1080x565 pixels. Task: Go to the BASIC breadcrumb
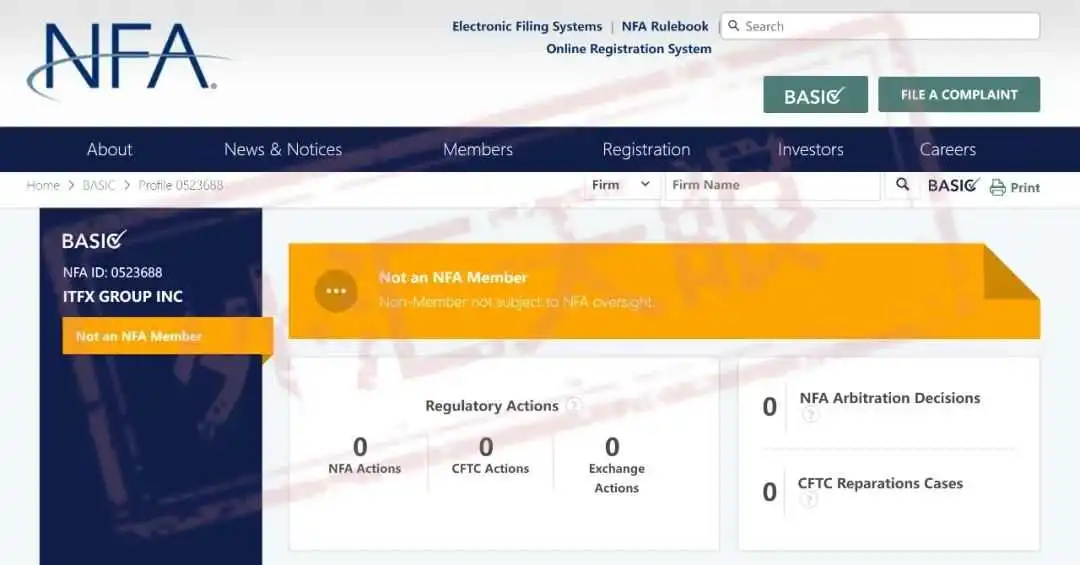pos(98,185)
